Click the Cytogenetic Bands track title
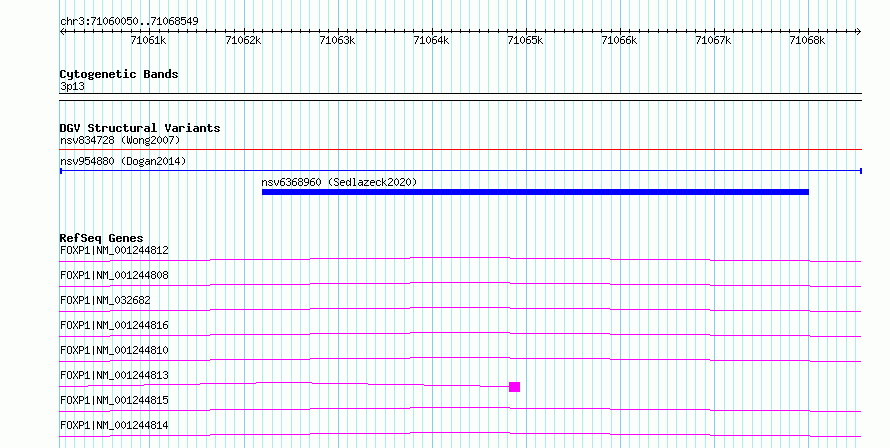 pos(119,74)
